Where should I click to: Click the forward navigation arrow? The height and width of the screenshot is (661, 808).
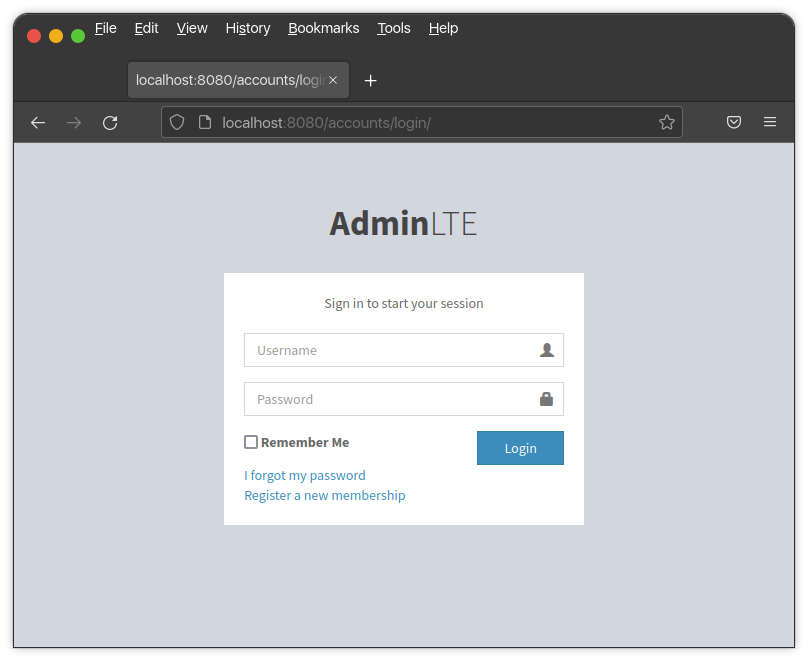(x=74, y=123)
